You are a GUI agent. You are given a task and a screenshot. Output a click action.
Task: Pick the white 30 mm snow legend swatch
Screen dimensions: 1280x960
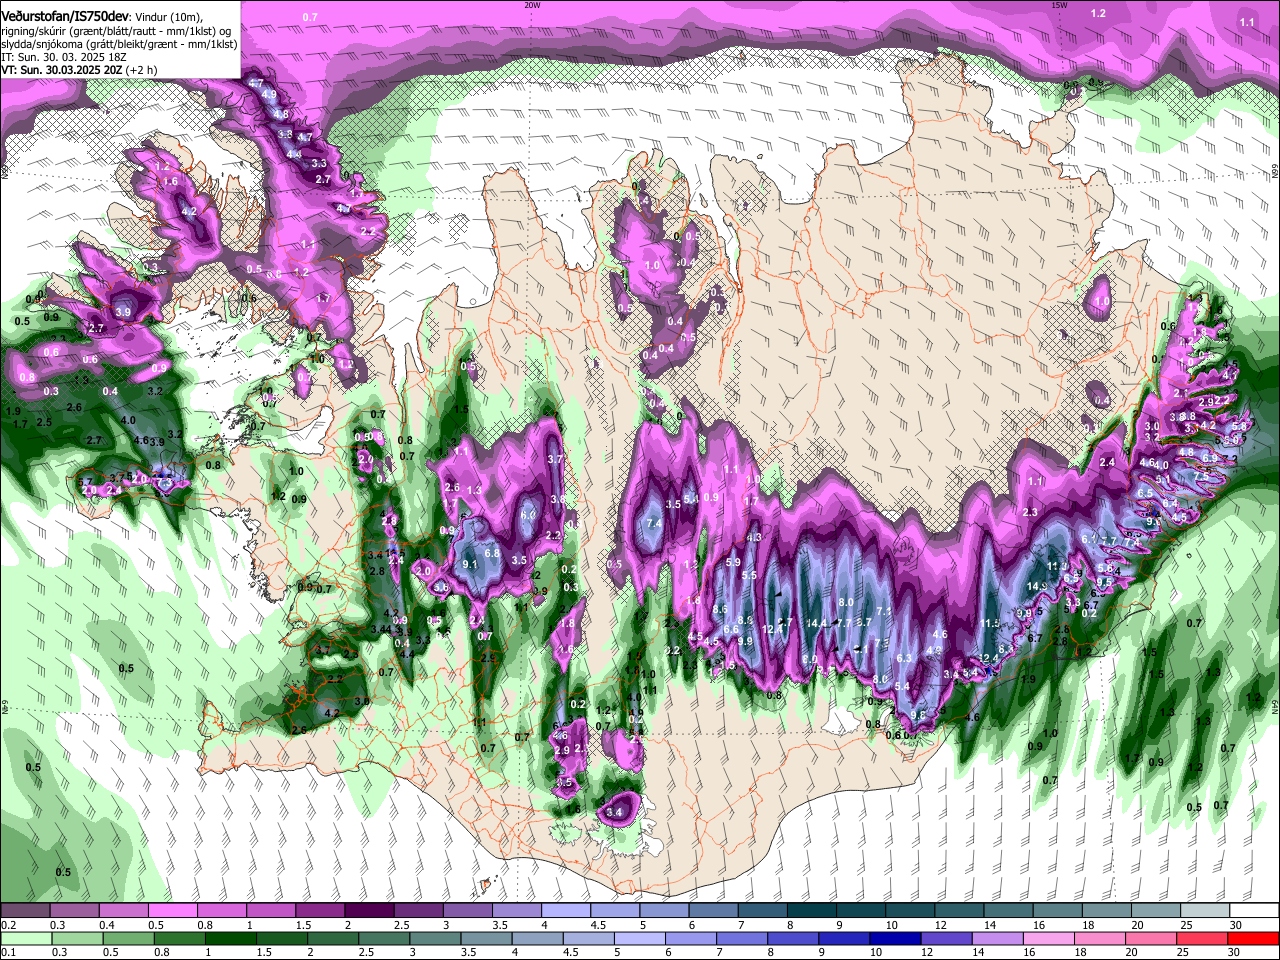click(1253, 911)
